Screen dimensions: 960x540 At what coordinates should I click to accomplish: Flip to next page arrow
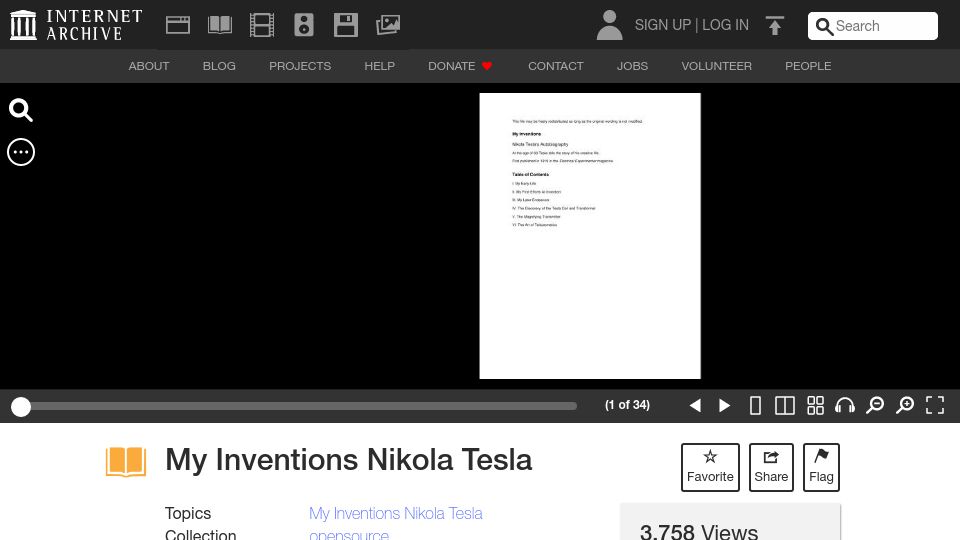[724, 405]
